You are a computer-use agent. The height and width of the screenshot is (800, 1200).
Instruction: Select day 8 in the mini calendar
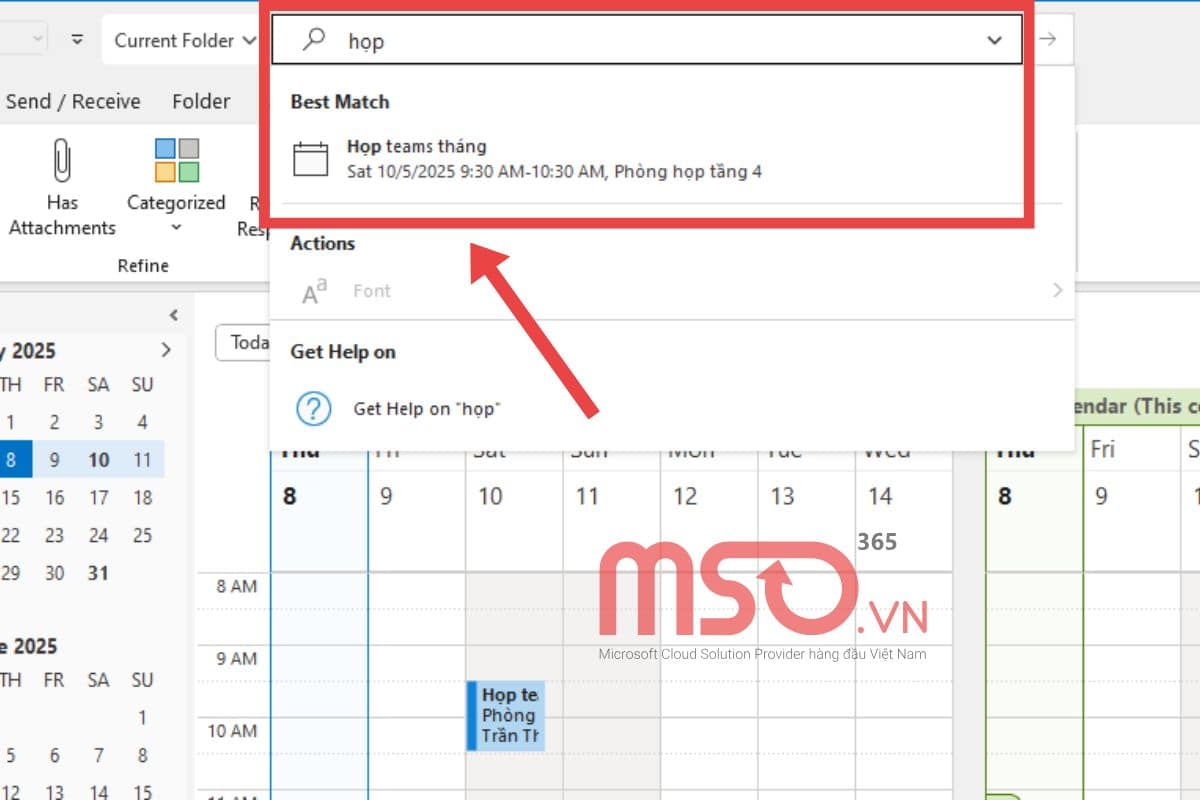pos(11,460)
